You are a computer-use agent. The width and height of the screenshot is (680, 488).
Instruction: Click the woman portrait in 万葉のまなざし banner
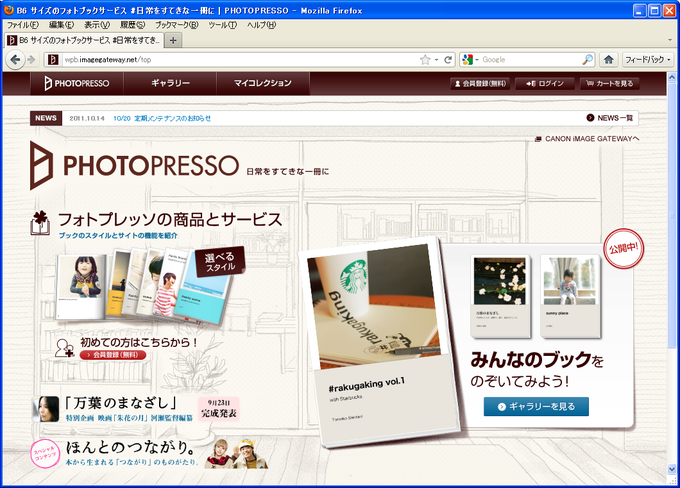pos(46,409)
